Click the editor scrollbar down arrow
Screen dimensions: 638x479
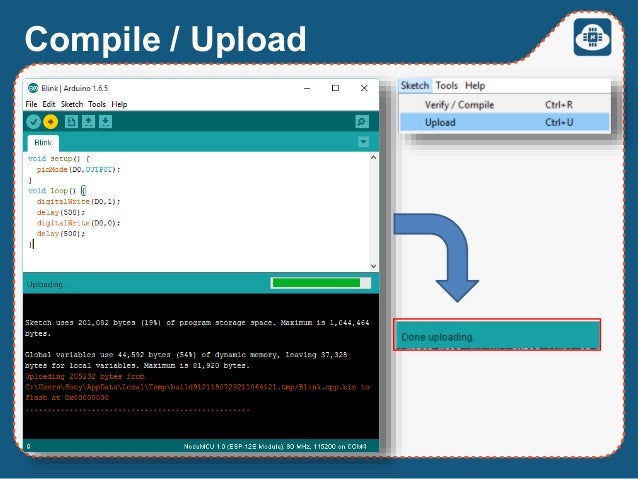coord(374,266)
